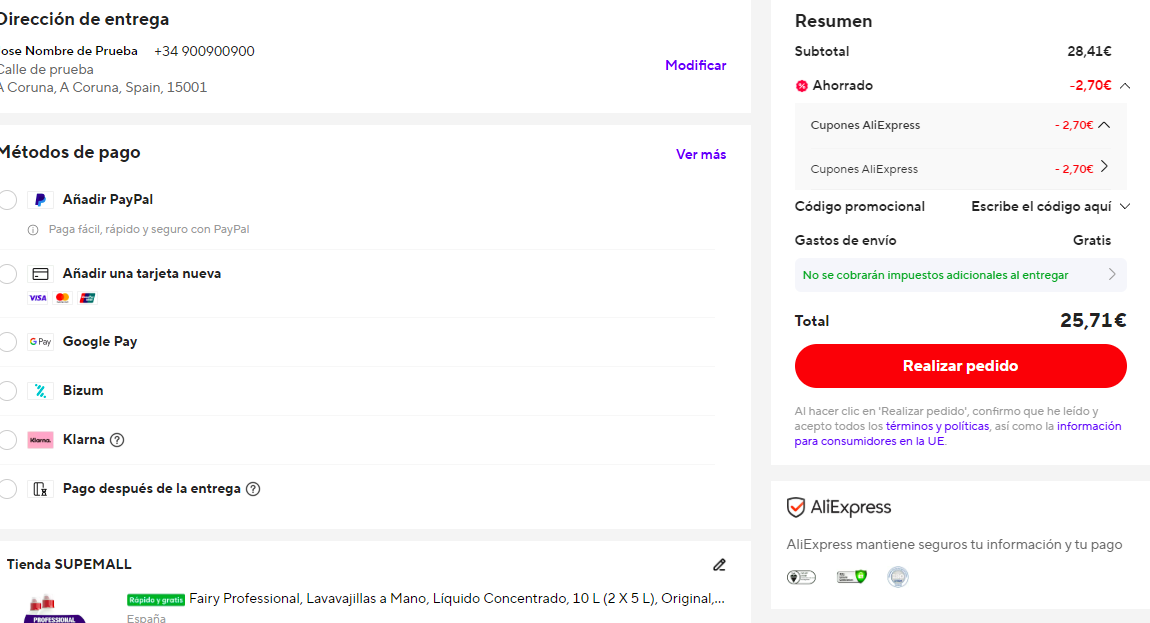Click the Google Pay logo icon
Image resolution: width=1150 pixels, height=623 pixels.
tap(40, 341)
